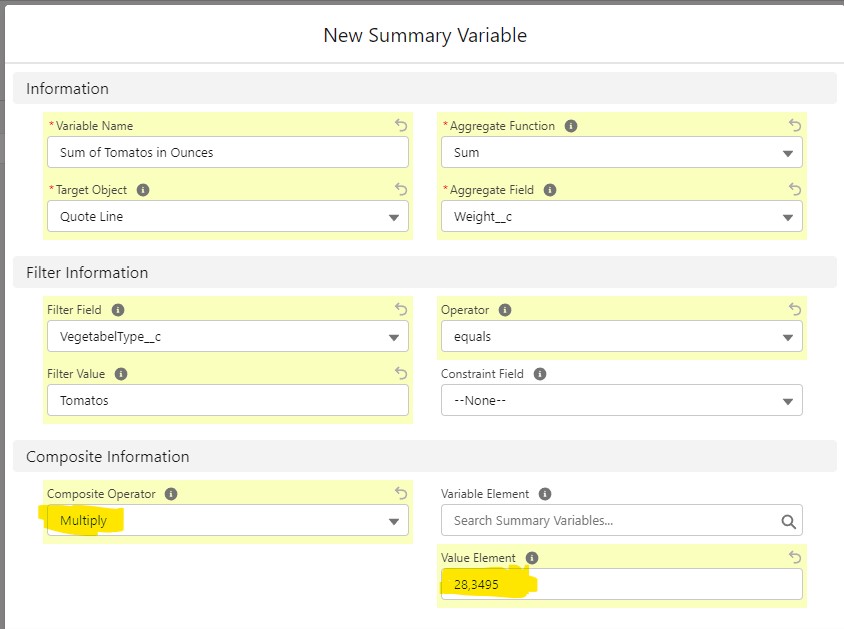Open the Target Object dropdown showing Quote Line

click(x=227, y=217)
